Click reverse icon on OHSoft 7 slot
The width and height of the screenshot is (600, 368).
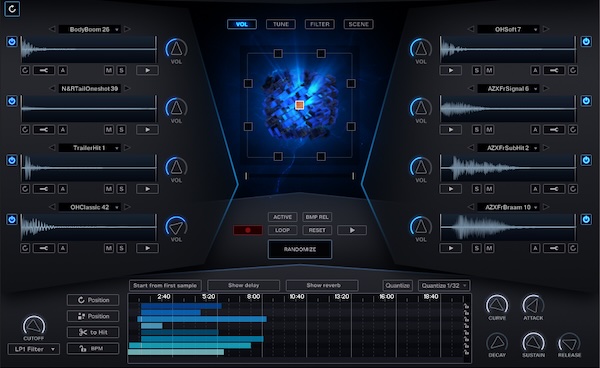(x=573, y=70)
